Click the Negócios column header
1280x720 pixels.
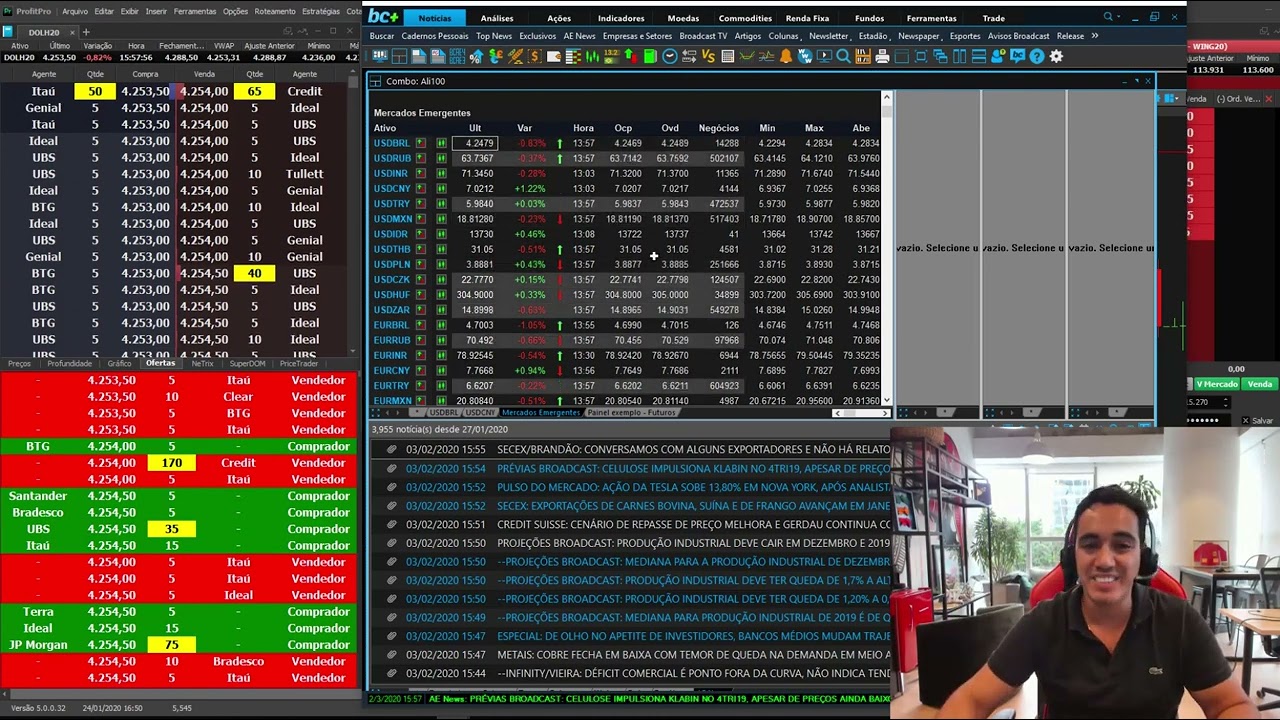pyautogui.click(x=718, y=128)
